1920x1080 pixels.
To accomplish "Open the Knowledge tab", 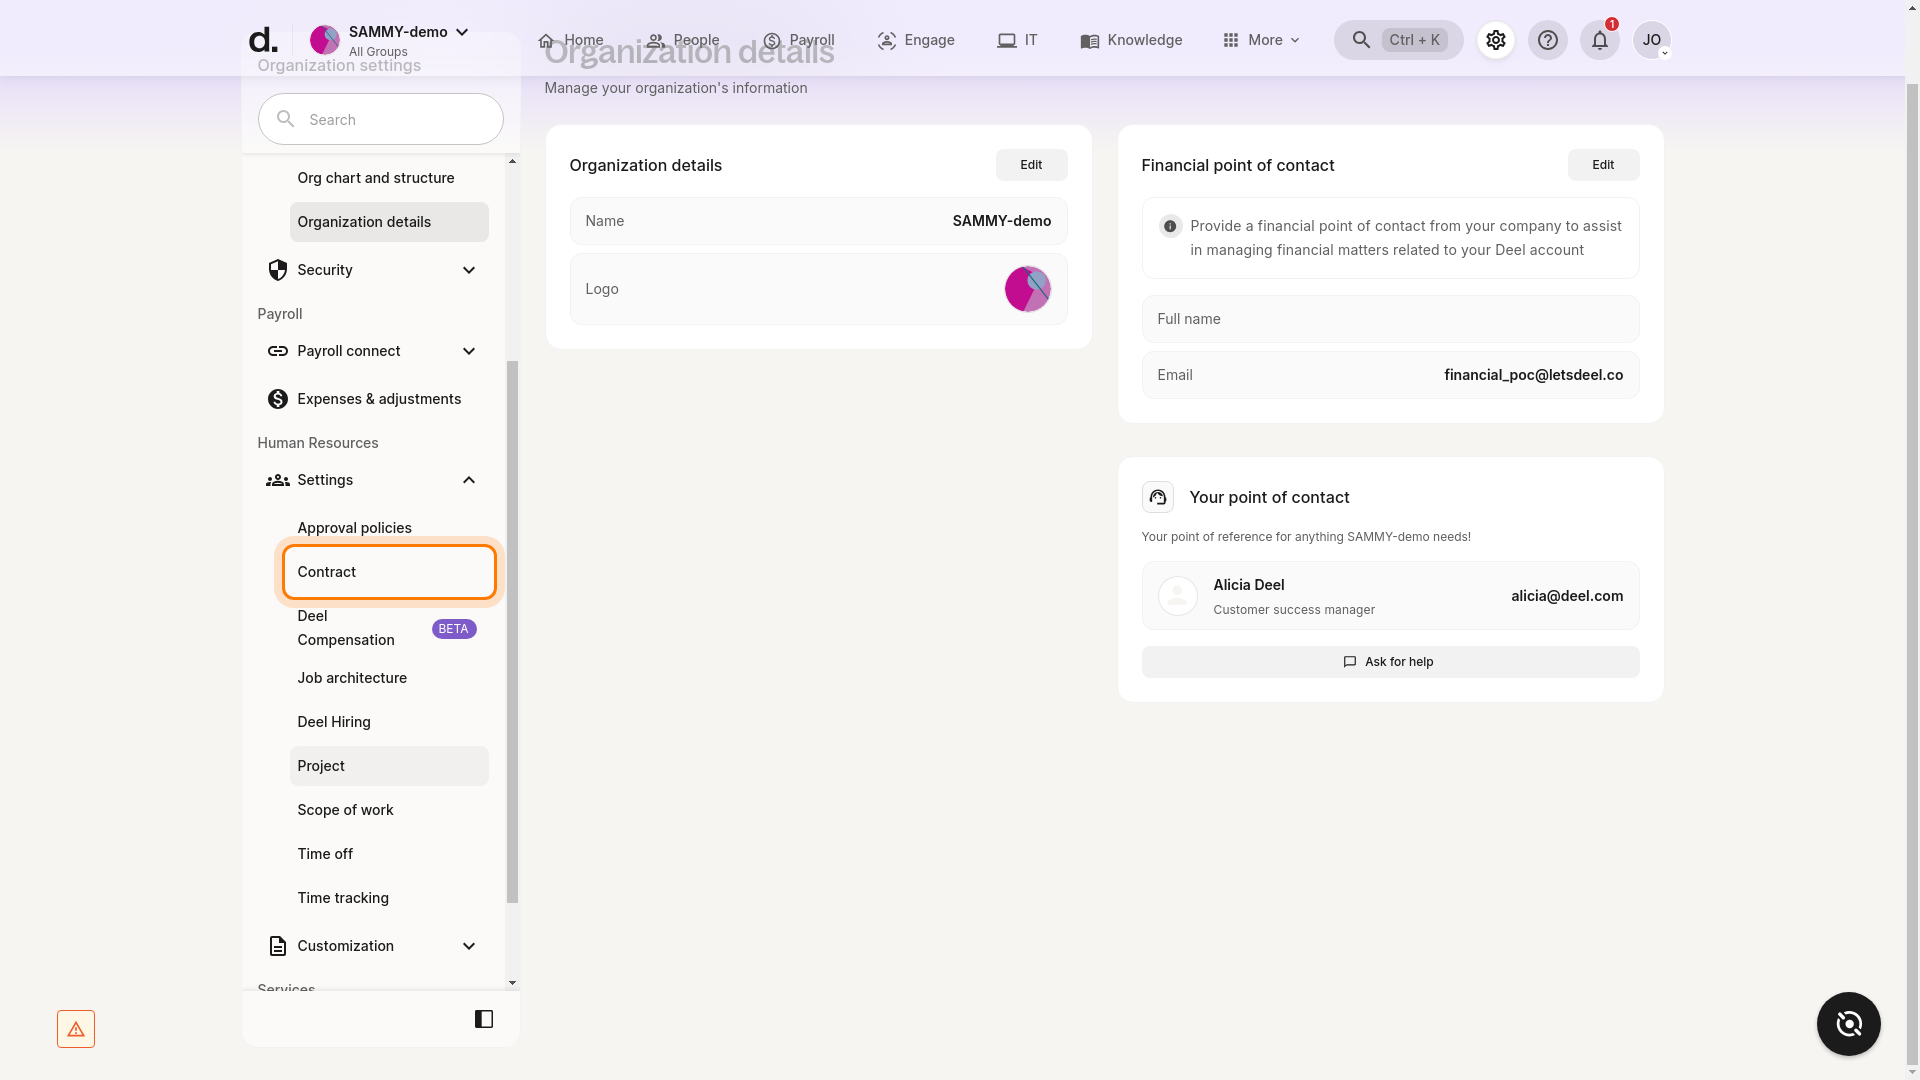I will [x=1131, y=40].
